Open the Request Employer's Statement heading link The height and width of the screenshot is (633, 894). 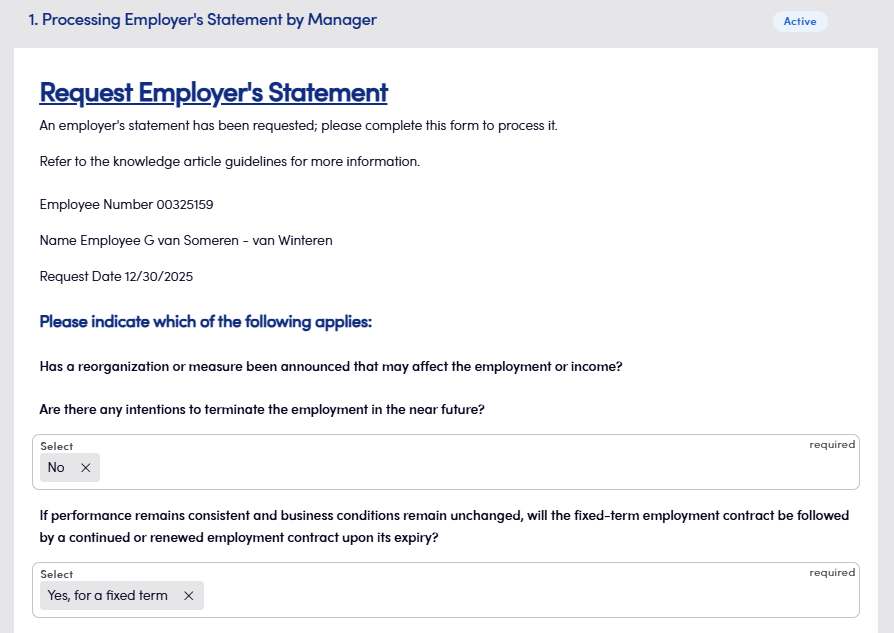213,93
